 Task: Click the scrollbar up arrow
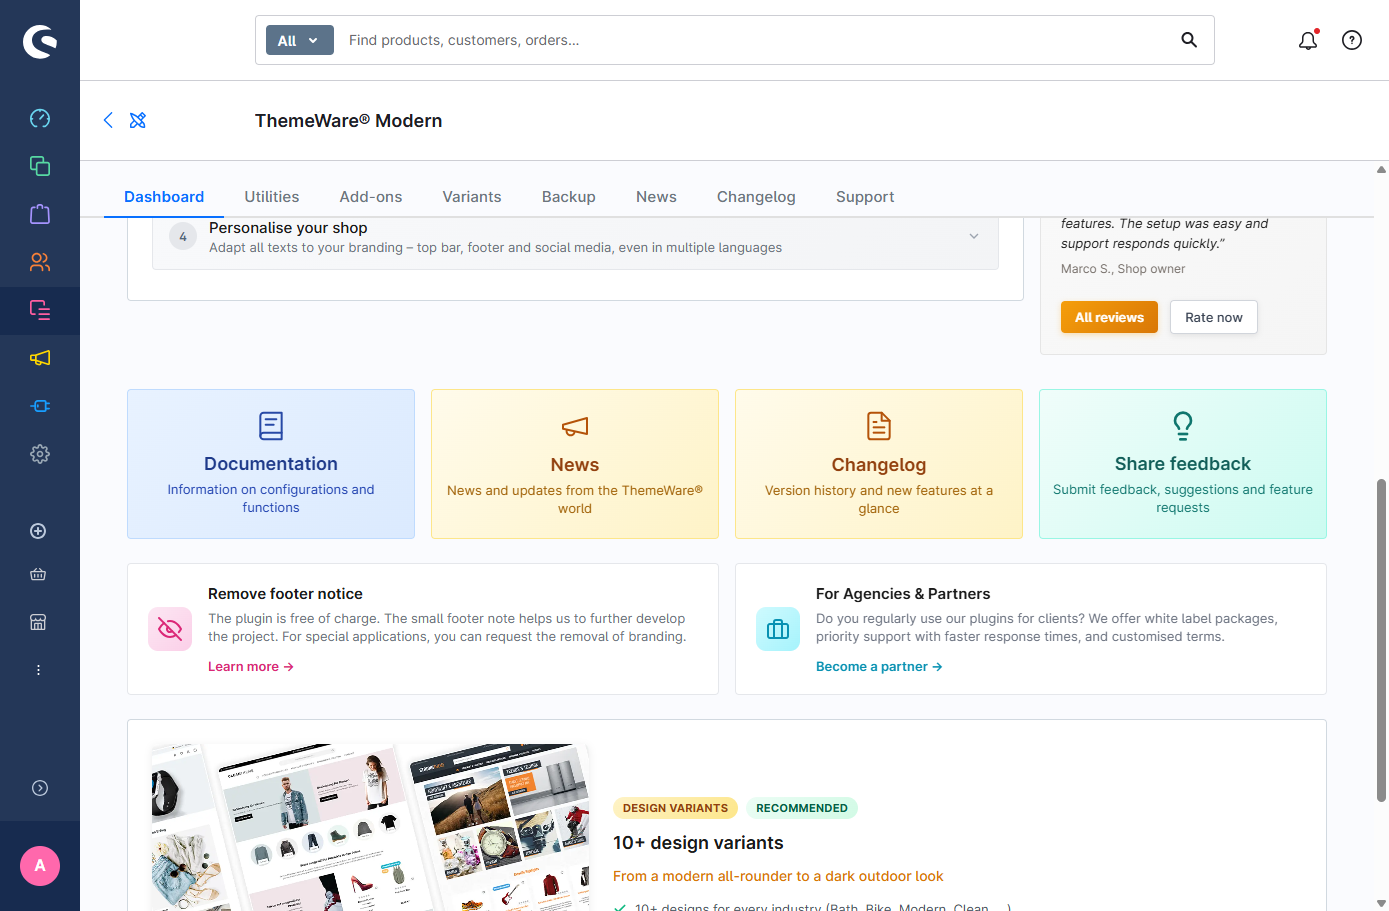[1382, 170]
